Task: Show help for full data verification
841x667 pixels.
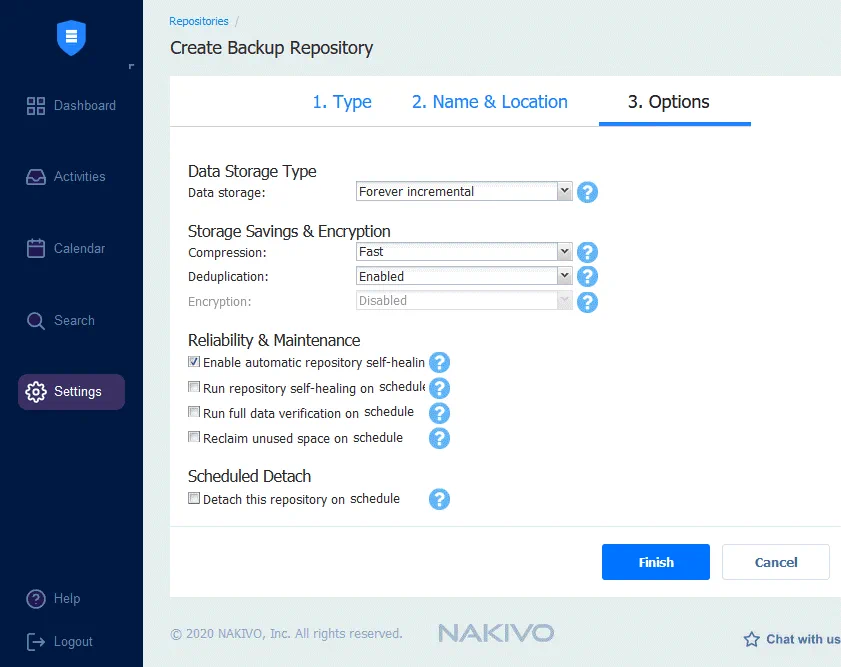Action: pos(439,413)
